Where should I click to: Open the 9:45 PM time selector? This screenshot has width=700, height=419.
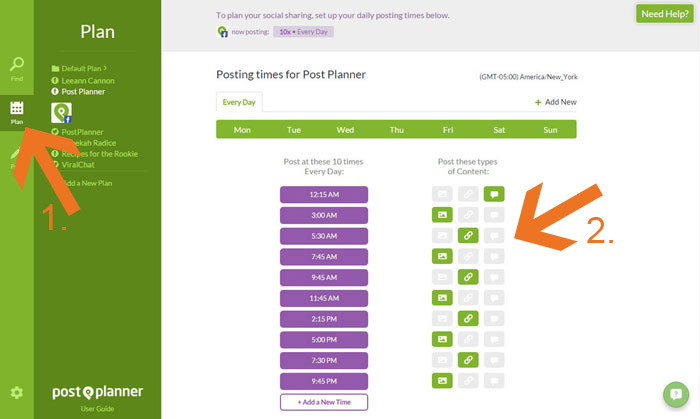(324, 381)
